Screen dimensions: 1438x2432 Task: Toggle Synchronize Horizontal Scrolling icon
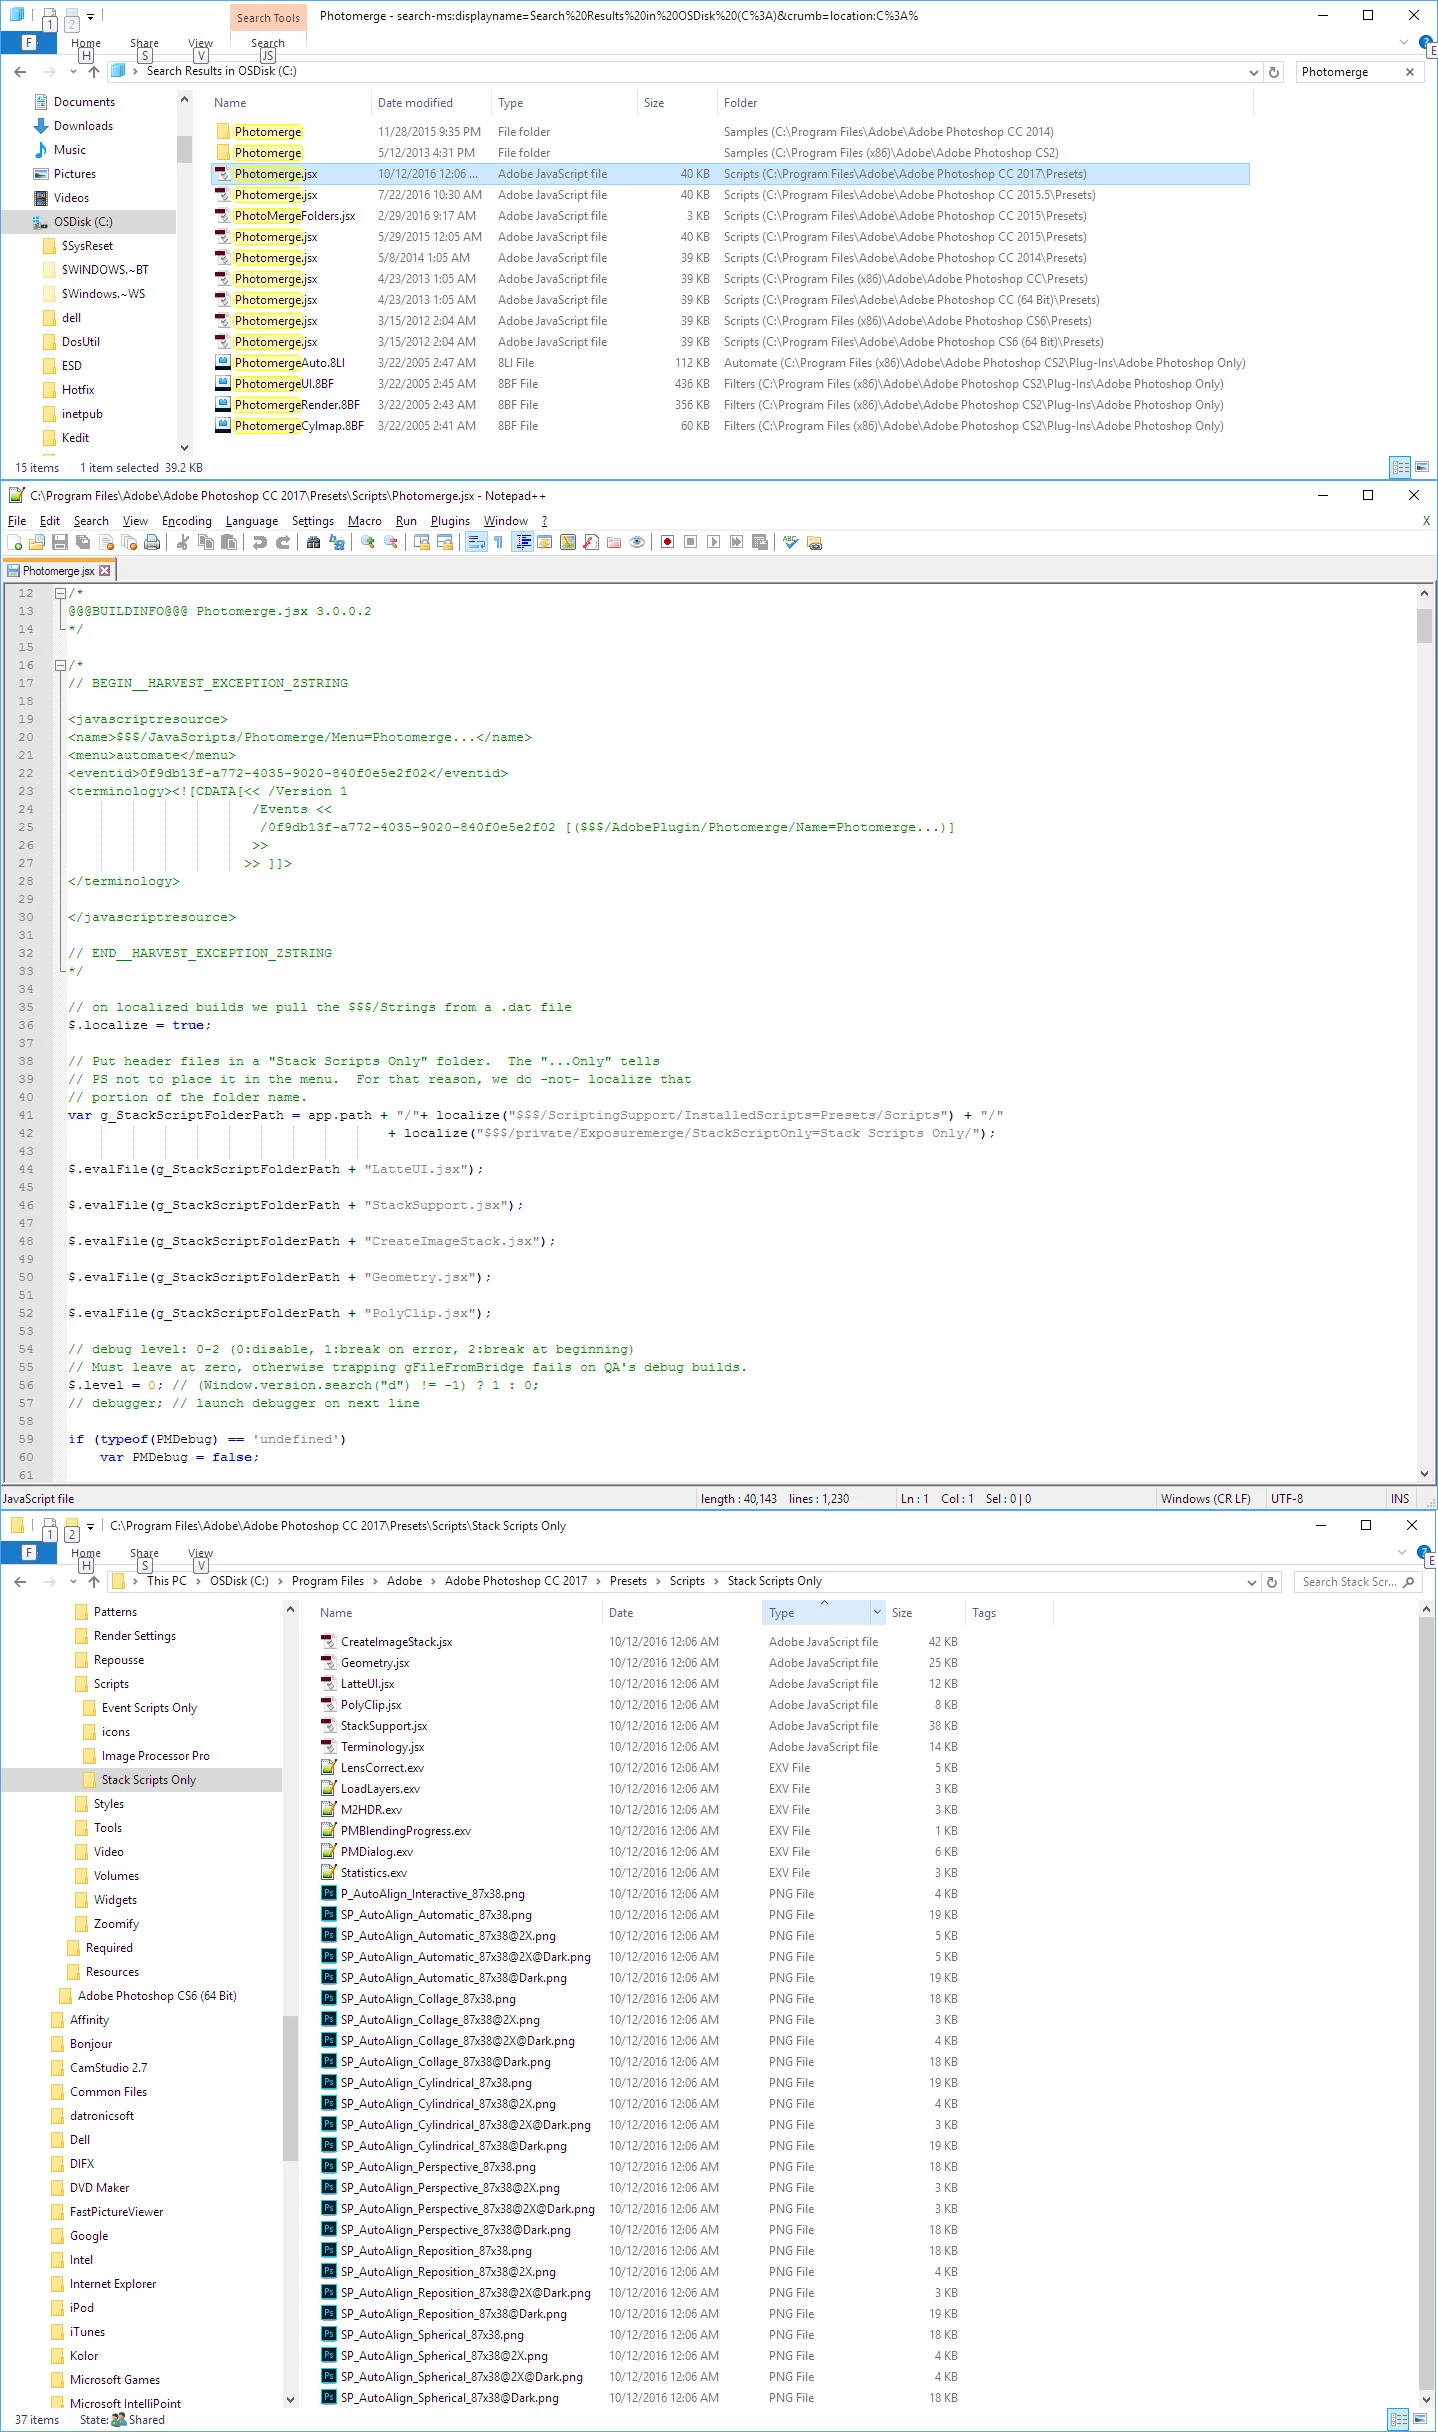point(445,542)
